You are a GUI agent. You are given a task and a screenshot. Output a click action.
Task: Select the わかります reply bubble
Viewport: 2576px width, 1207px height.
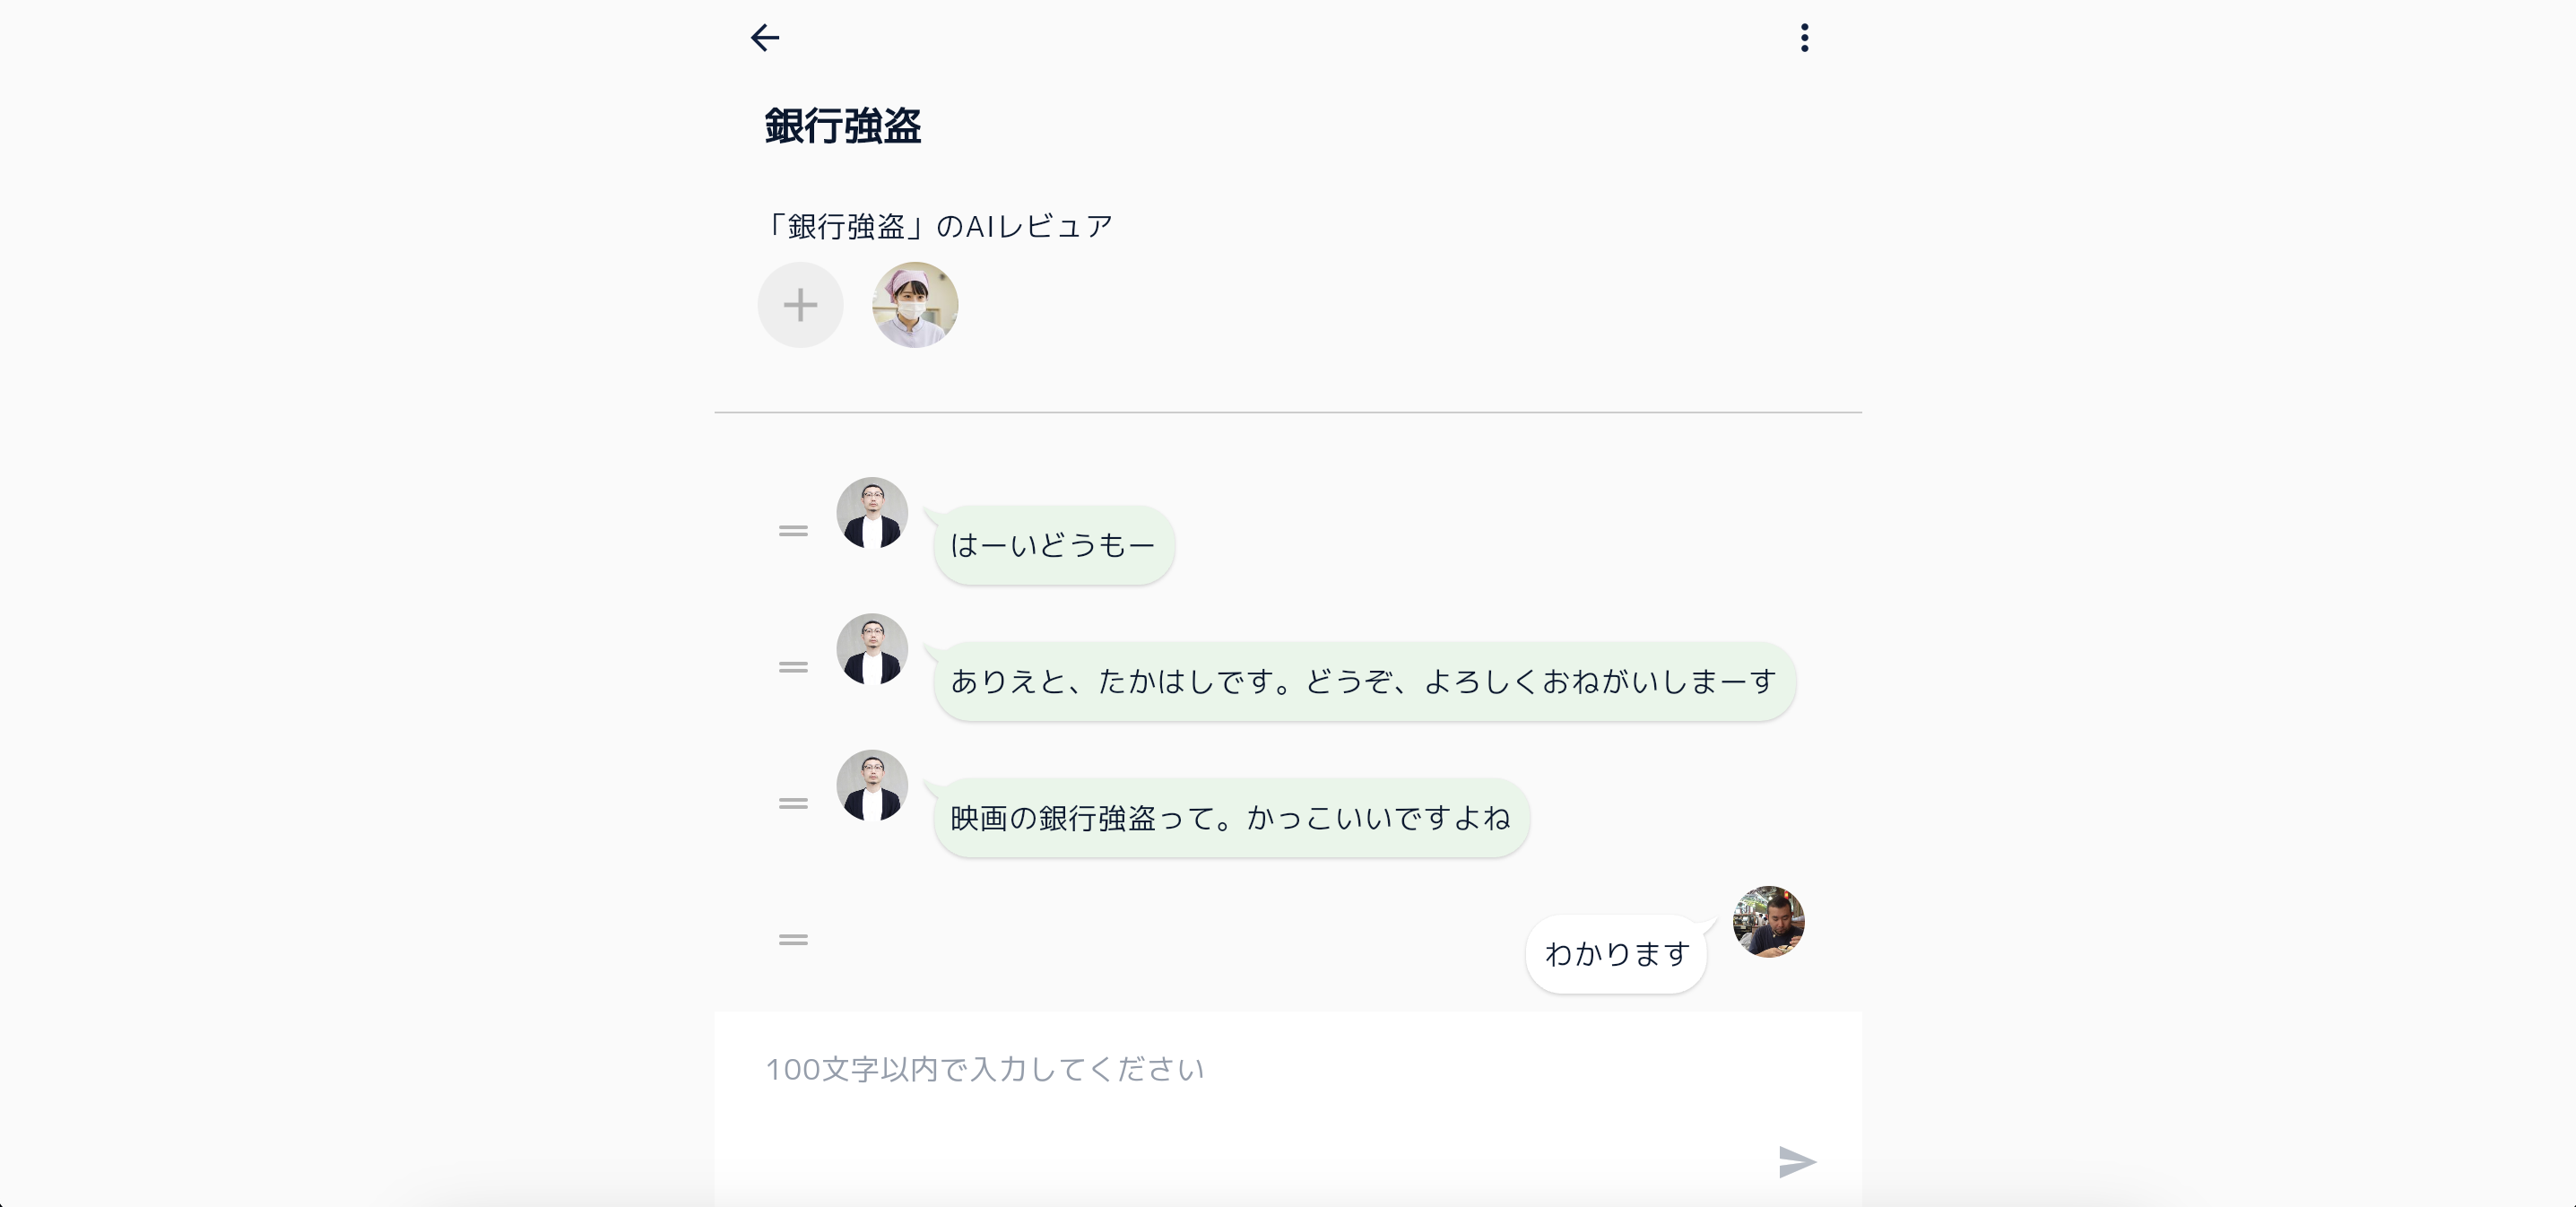[1616, 954]
